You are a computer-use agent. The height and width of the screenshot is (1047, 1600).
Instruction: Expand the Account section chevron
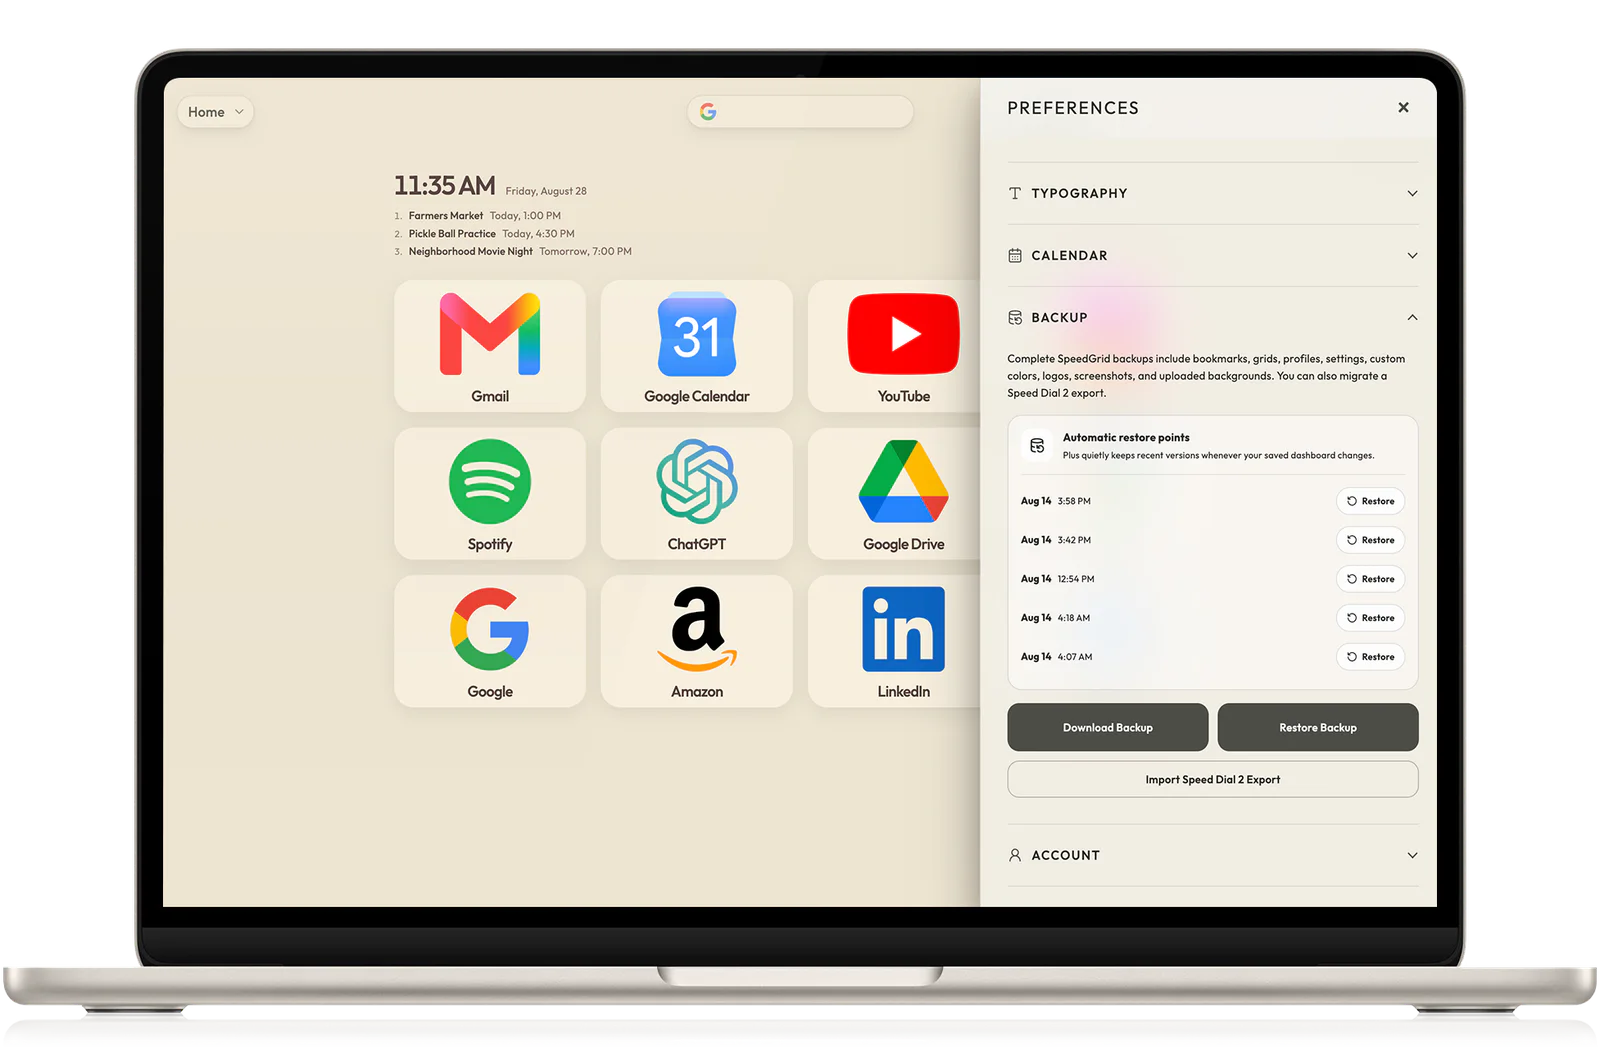[1412, 855]
